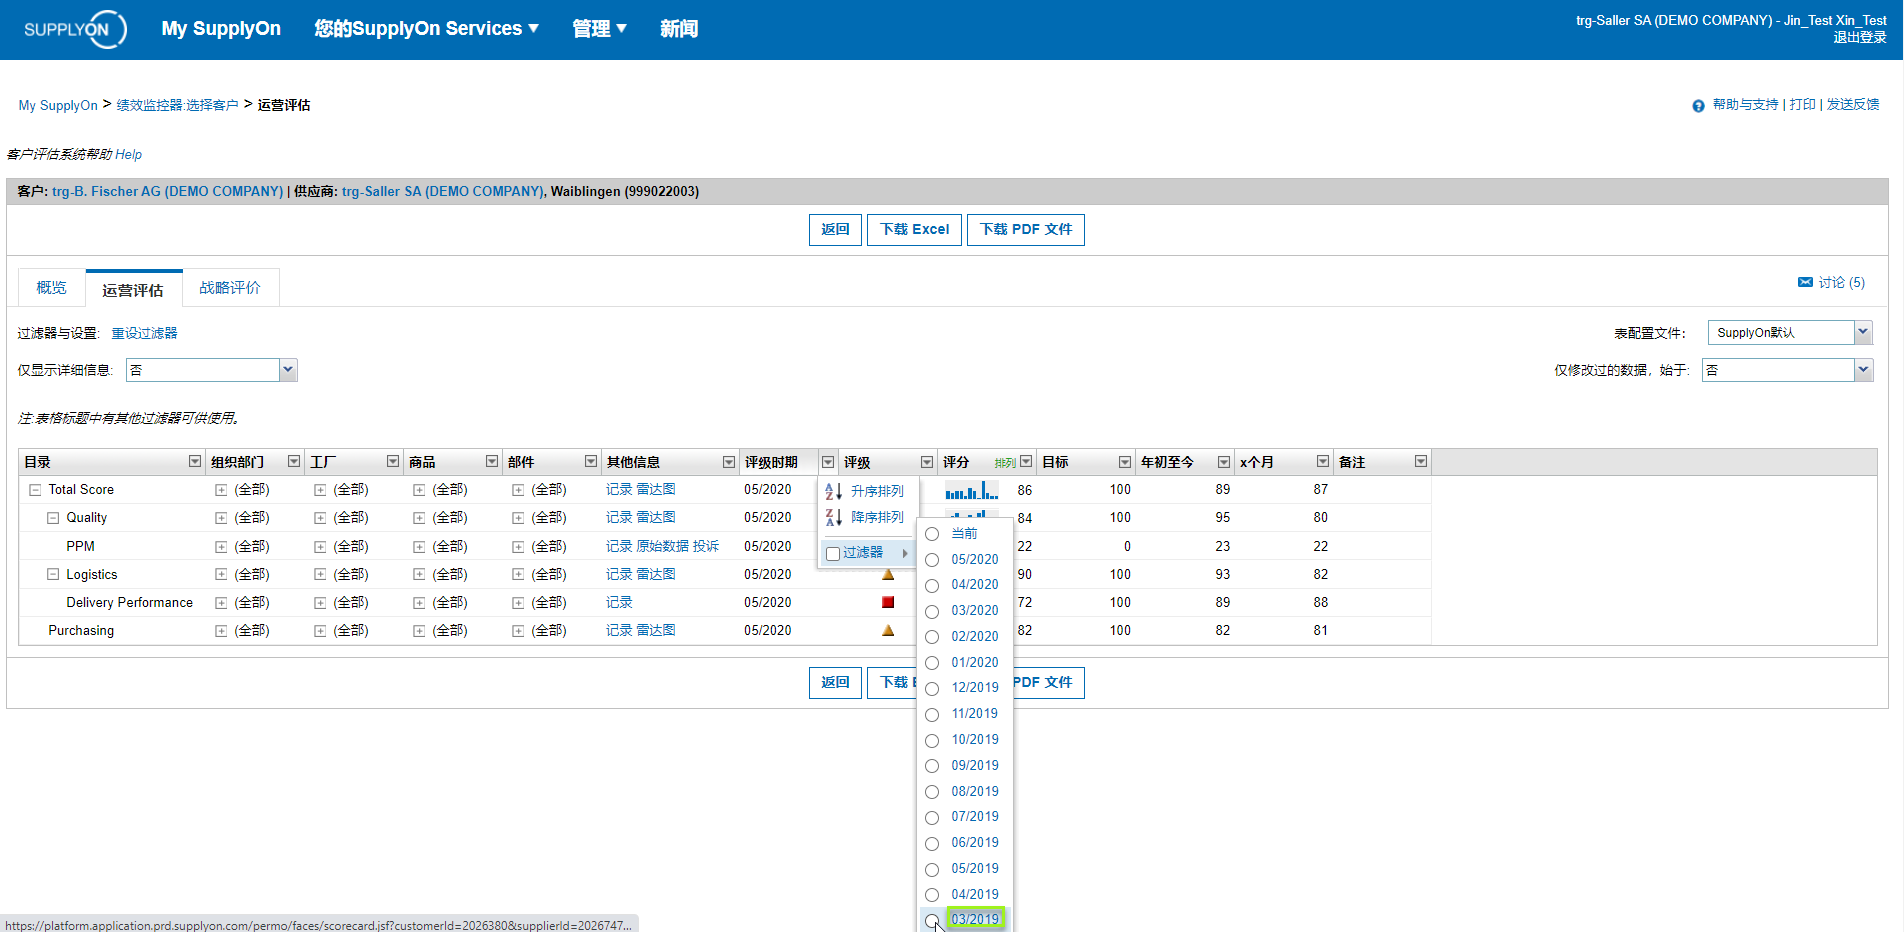Open 雷达图 link for Quality row
This screenshot has height=932, width=1904.
tap(656, 518)
